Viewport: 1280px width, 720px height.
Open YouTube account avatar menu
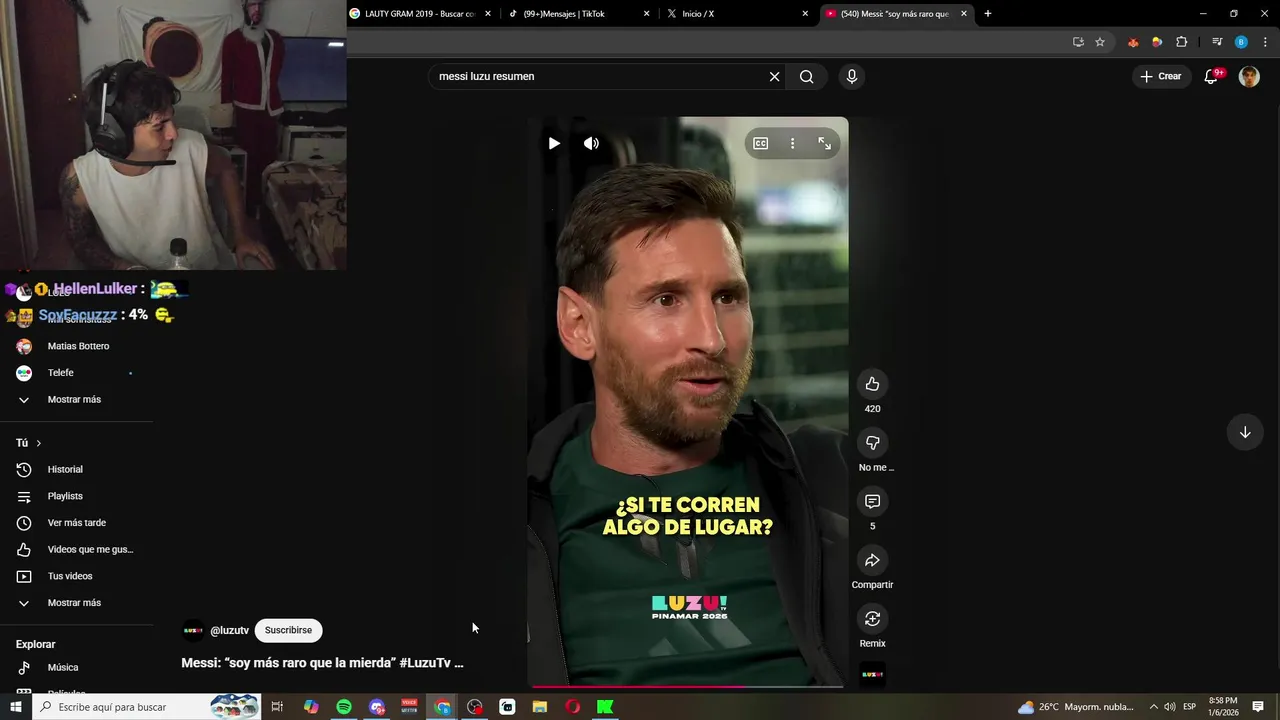[1249, 76]
